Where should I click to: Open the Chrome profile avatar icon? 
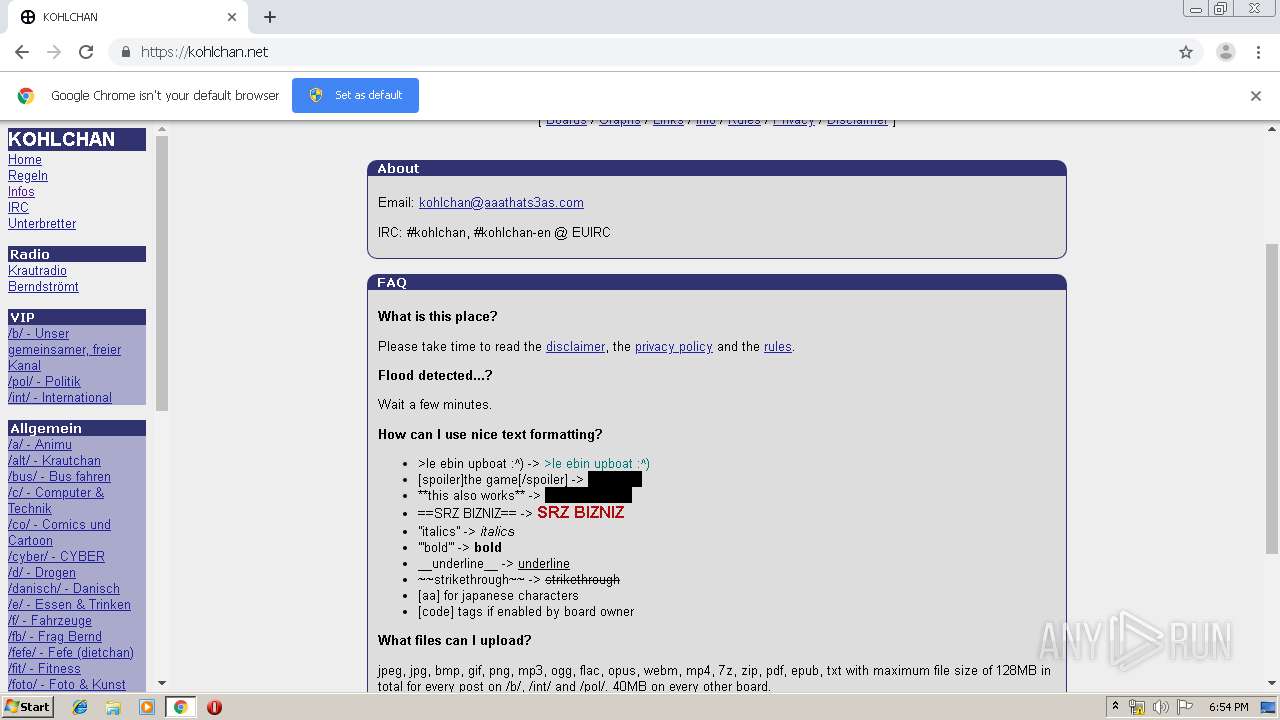[1225, 52]
